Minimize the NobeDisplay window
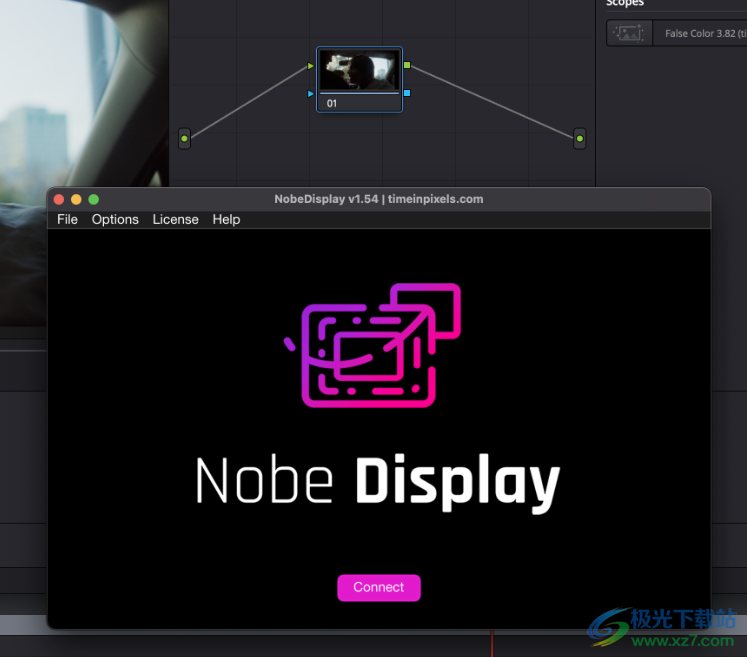 click(76, 199)
